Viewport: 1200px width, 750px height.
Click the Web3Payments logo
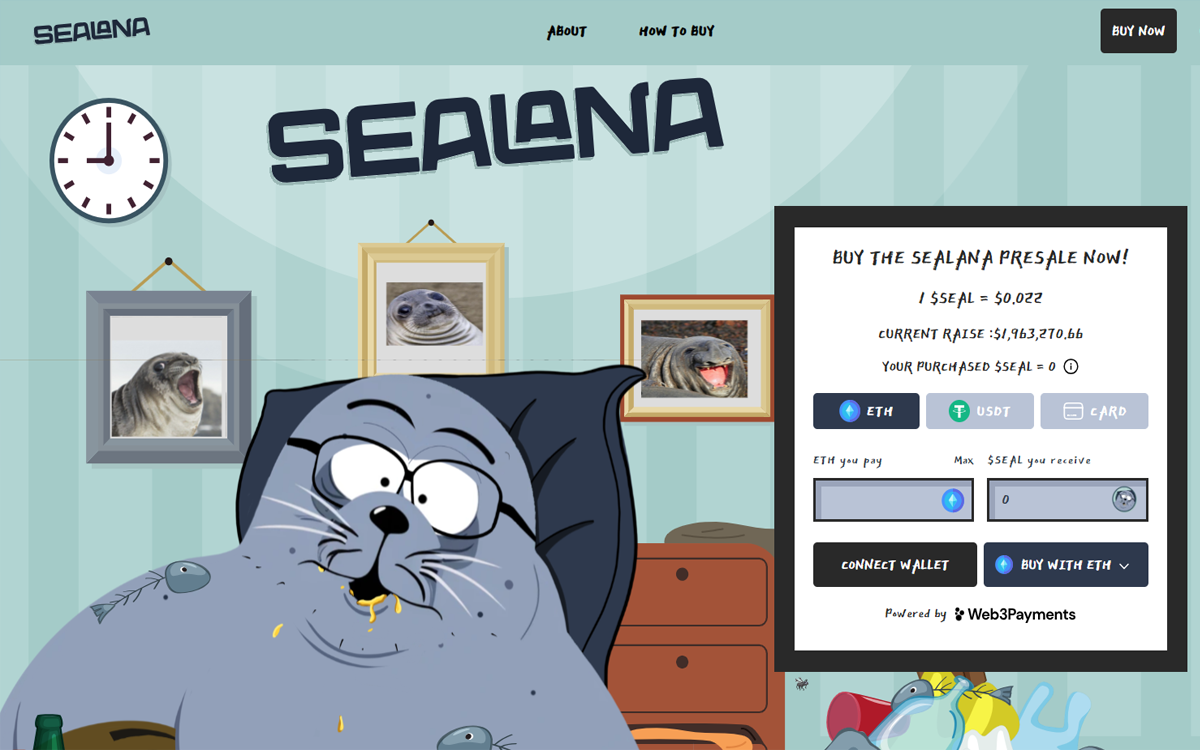(x=1015, y=614)
